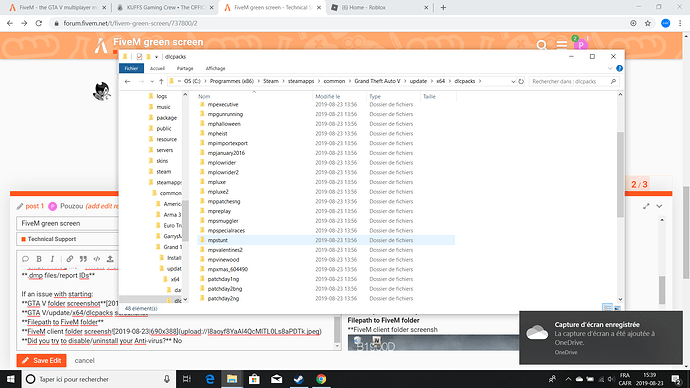Open the Partage ribbon tab

coord(185,68)
